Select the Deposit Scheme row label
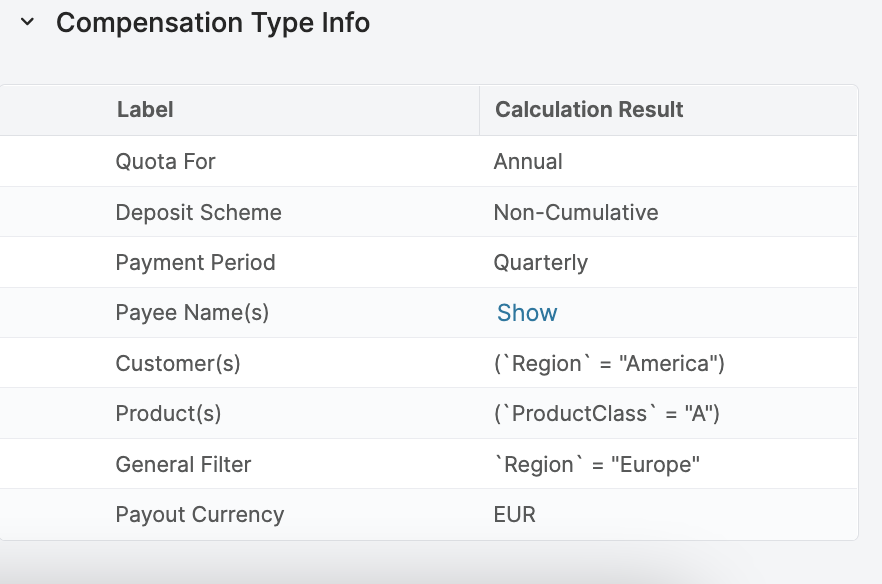The height and width of the screenshot is (584, 882). 198,212
